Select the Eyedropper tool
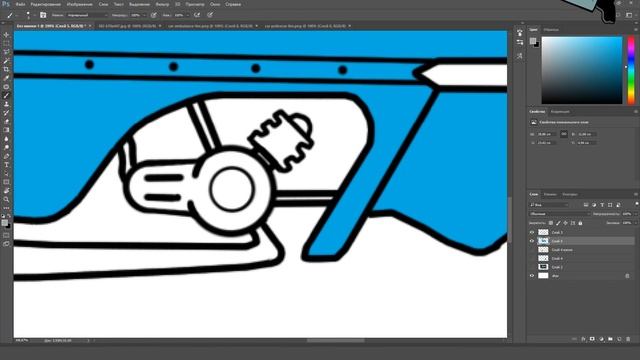 6,78
